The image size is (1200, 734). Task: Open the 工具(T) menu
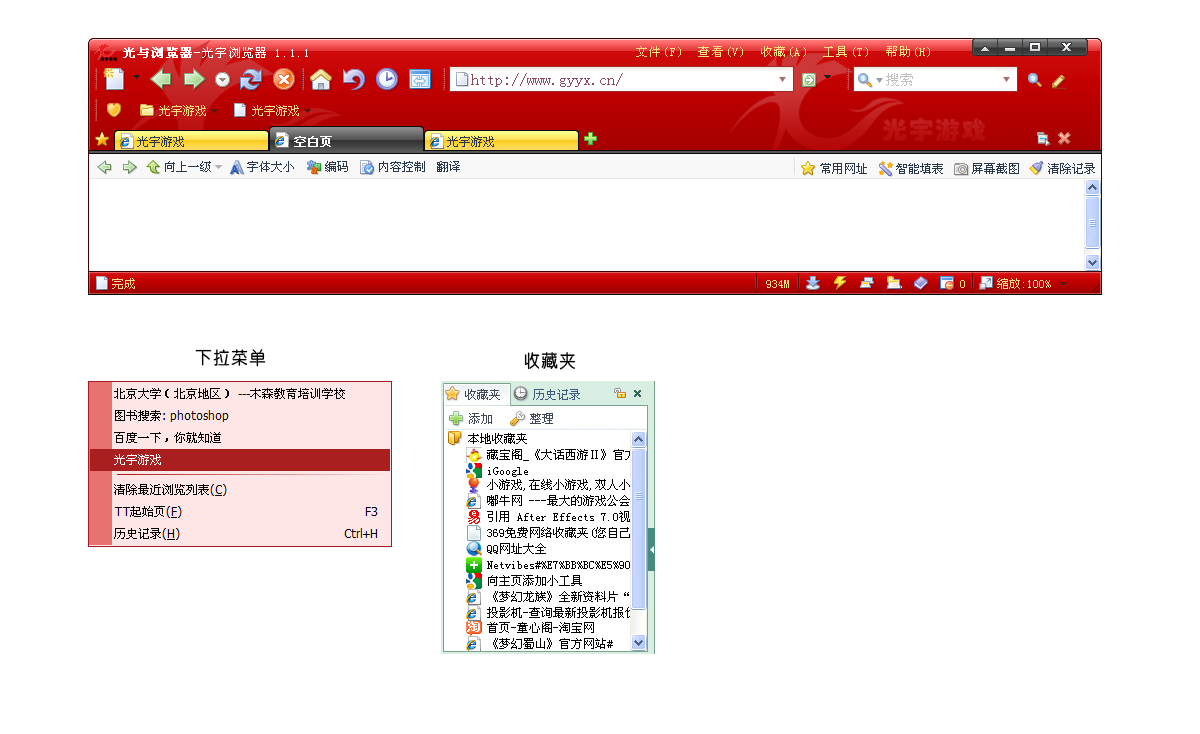[x=846, y=52]
